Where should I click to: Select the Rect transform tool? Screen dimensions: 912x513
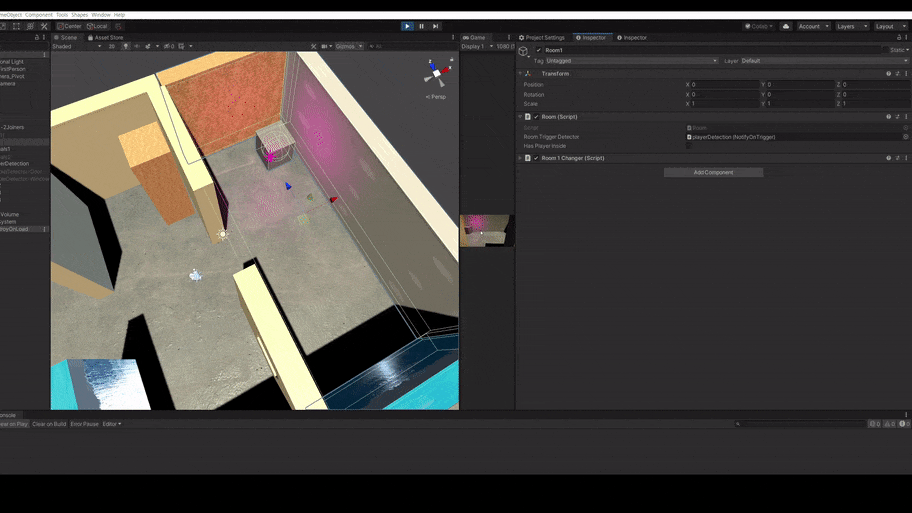coord(16,26)
